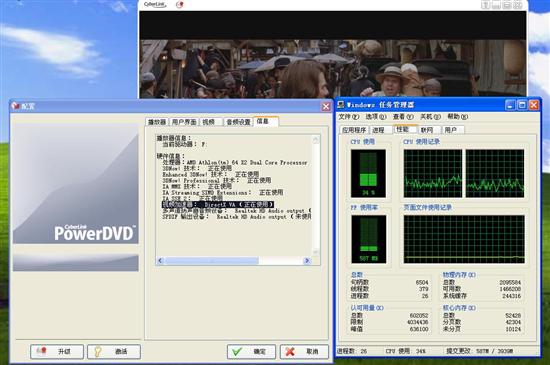Click the '系统缓存' row under 物理内存

(x=482, y=296)
